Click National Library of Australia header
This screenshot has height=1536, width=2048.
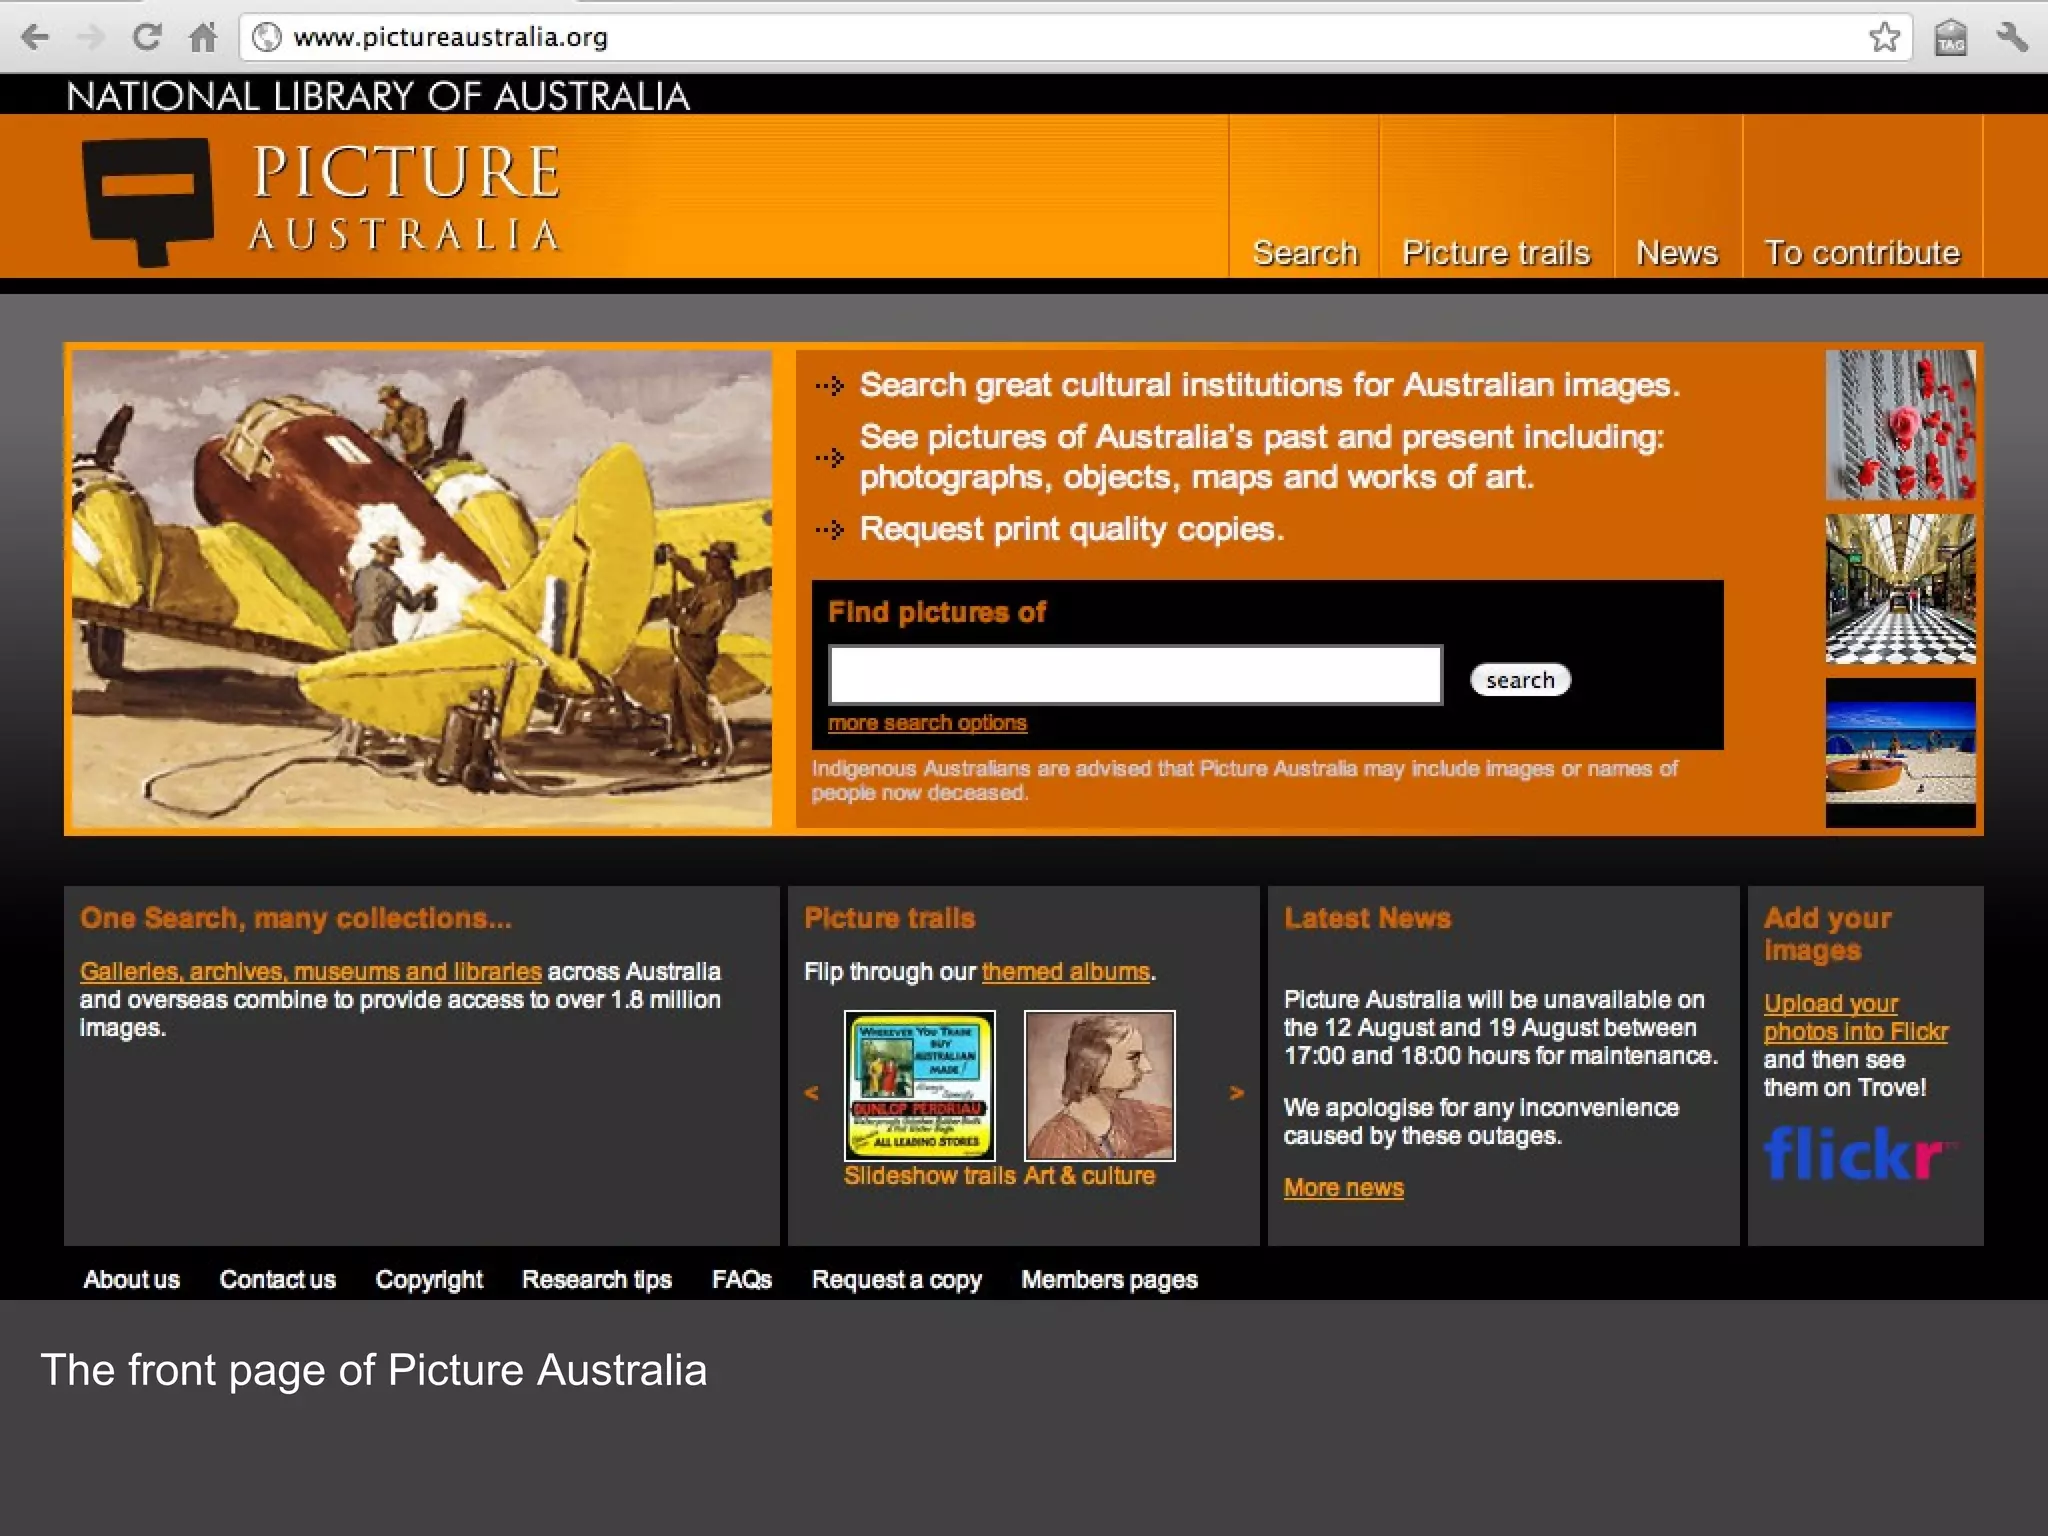coord(378,96)
